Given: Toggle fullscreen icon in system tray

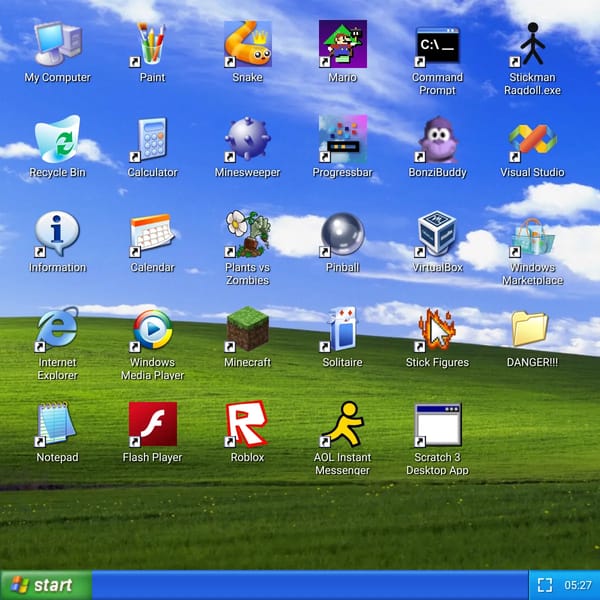Looking at the screenshot, I should coord(545,585).
